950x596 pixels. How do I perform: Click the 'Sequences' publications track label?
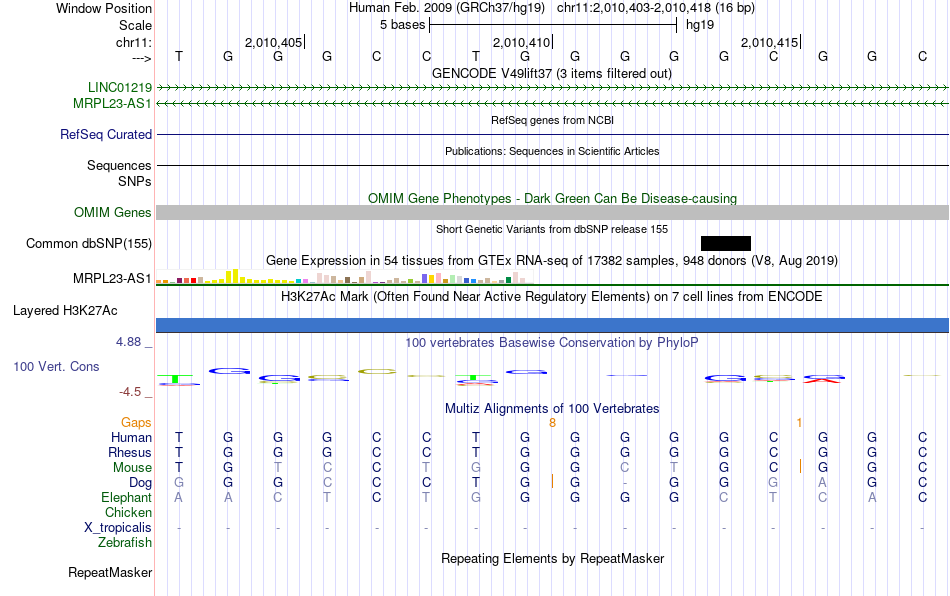tap(119, 165)
